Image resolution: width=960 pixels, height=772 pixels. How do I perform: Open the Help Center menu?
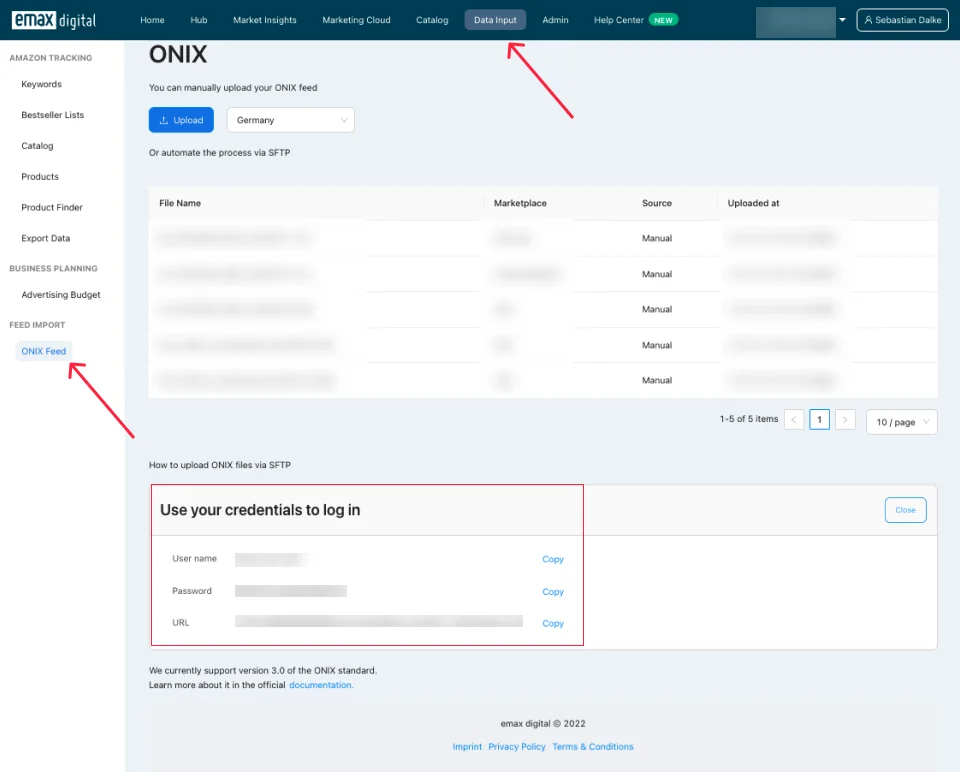(x=619, y=20)
